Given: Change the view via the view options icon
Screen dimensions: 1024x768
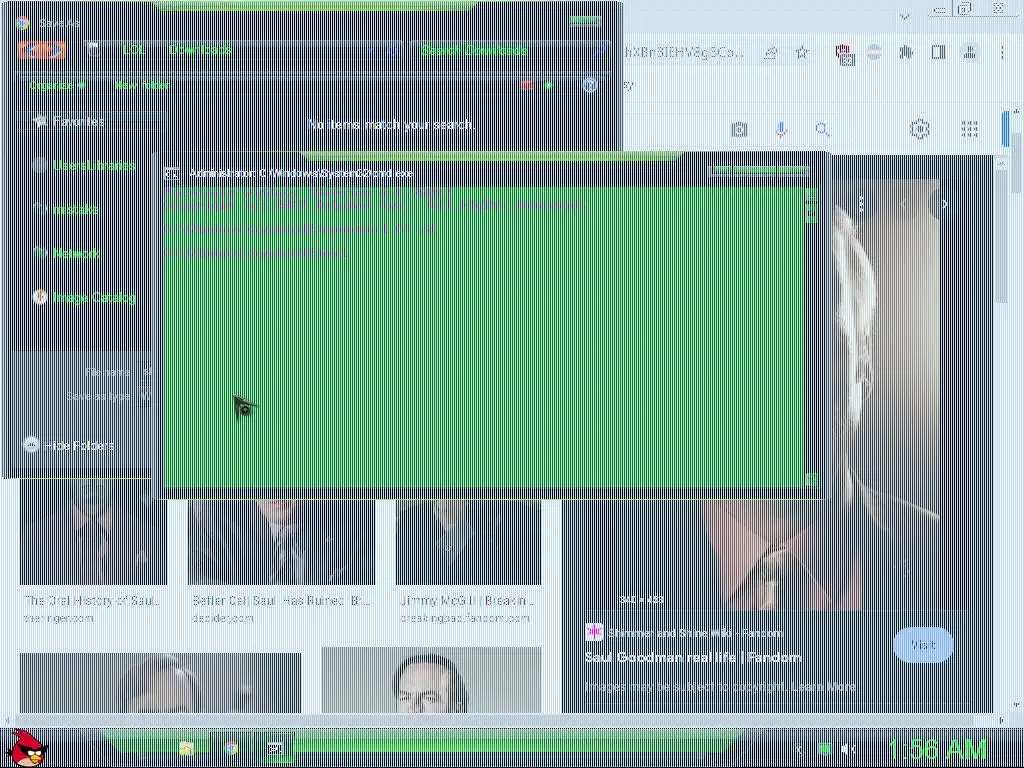Looking at the screenshot, I should click(527, 85).
